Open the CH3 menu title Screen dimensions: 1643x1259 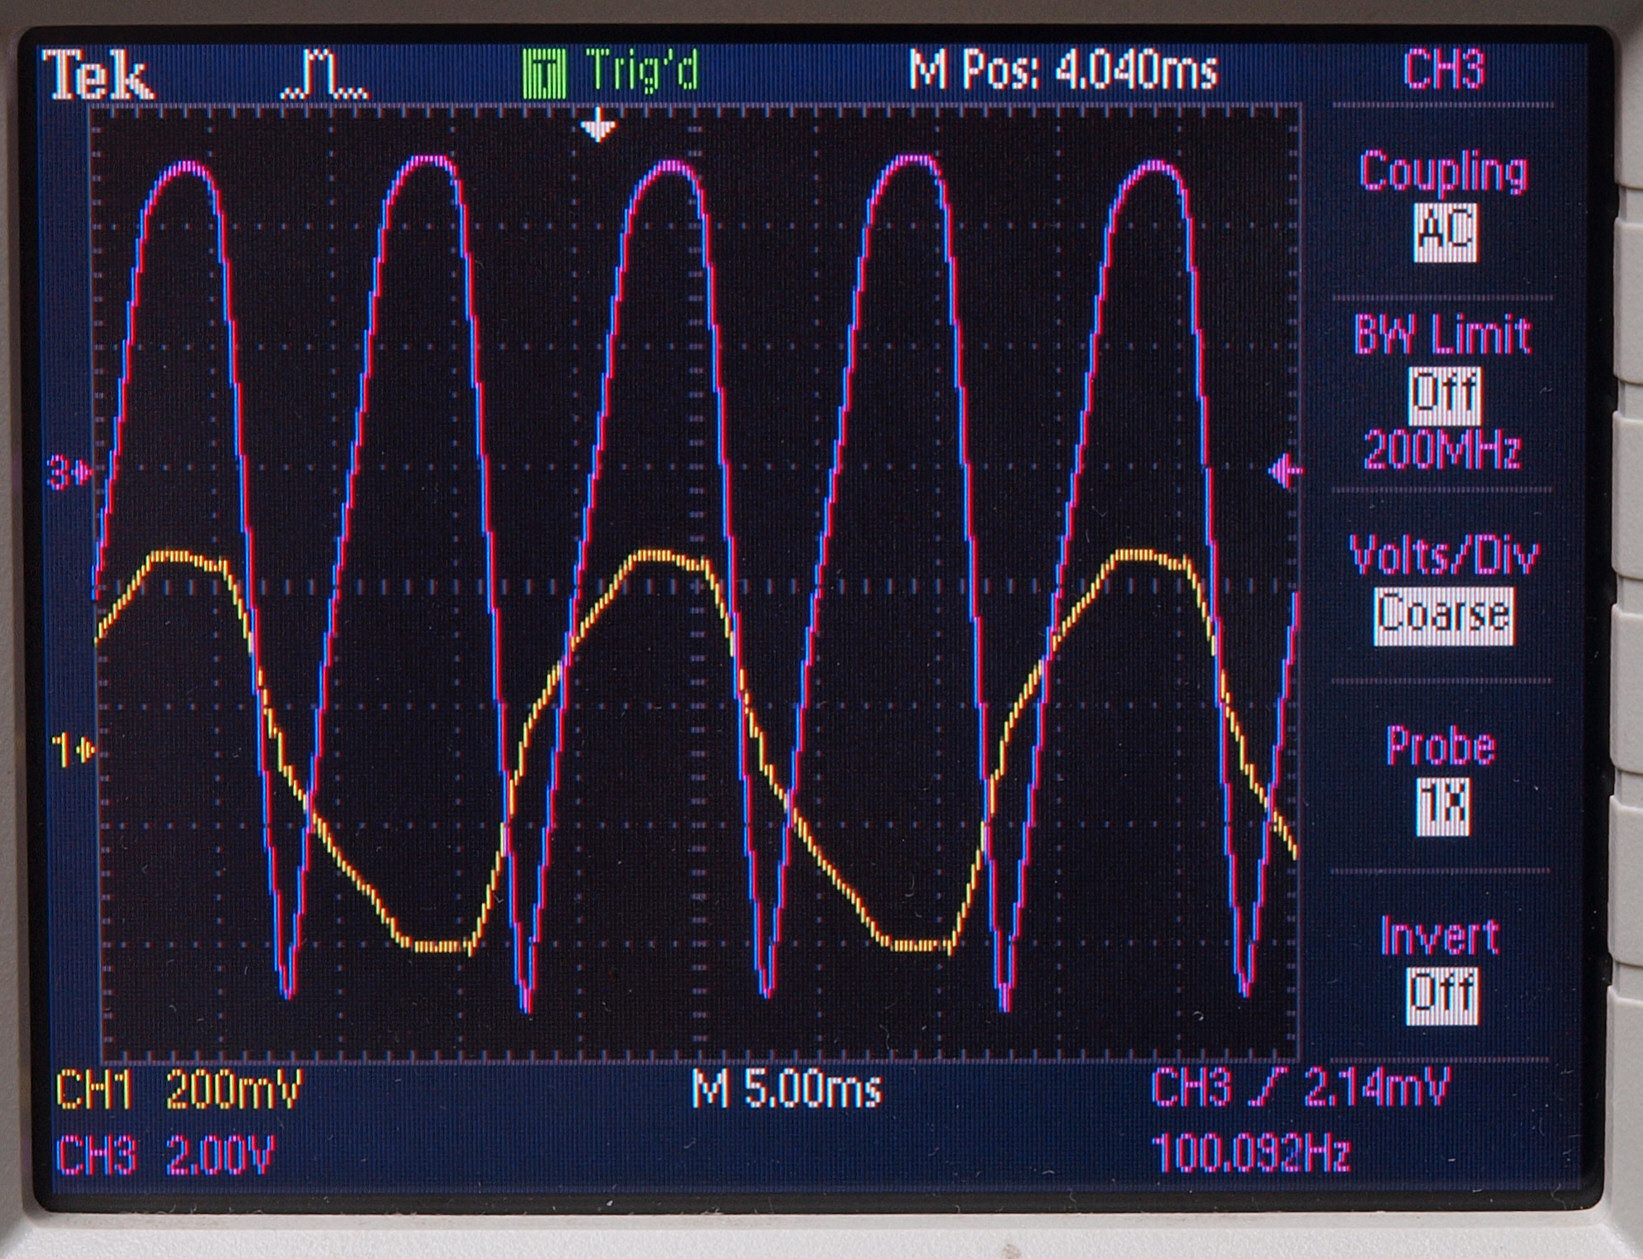[1444, 70]
